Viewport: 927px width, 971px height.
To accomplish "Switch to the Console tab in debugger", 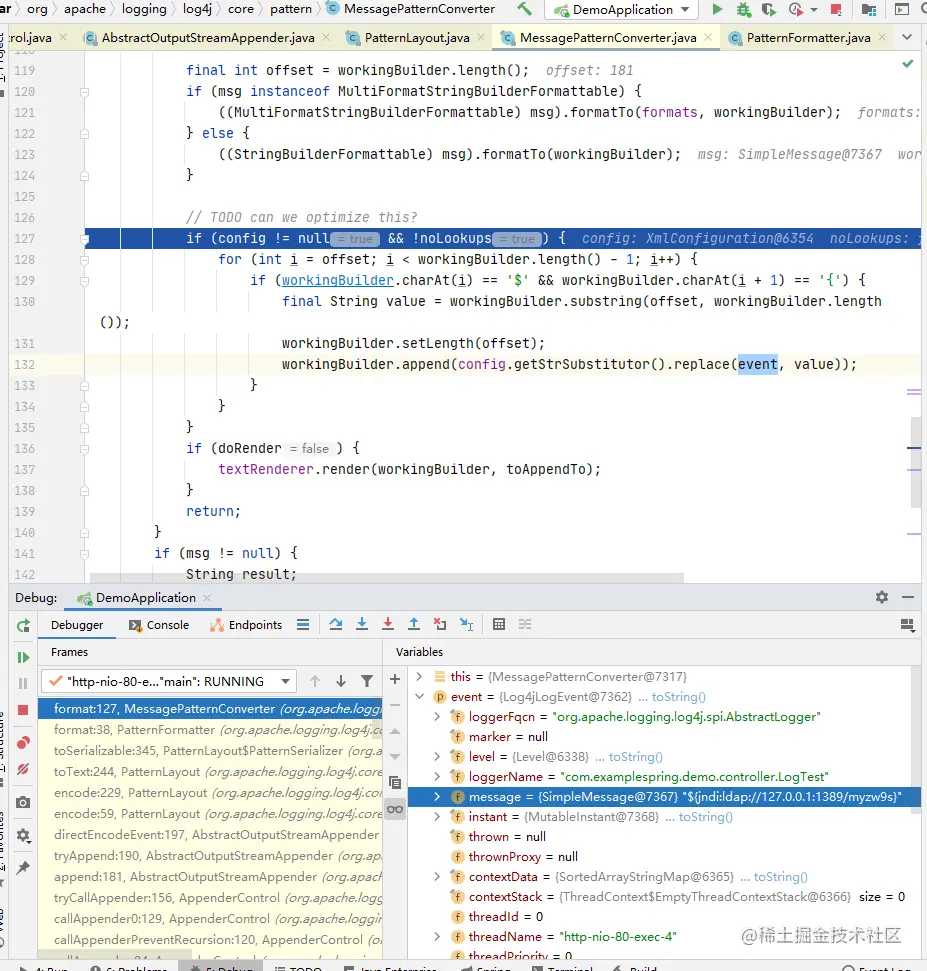I will [159, 625].
